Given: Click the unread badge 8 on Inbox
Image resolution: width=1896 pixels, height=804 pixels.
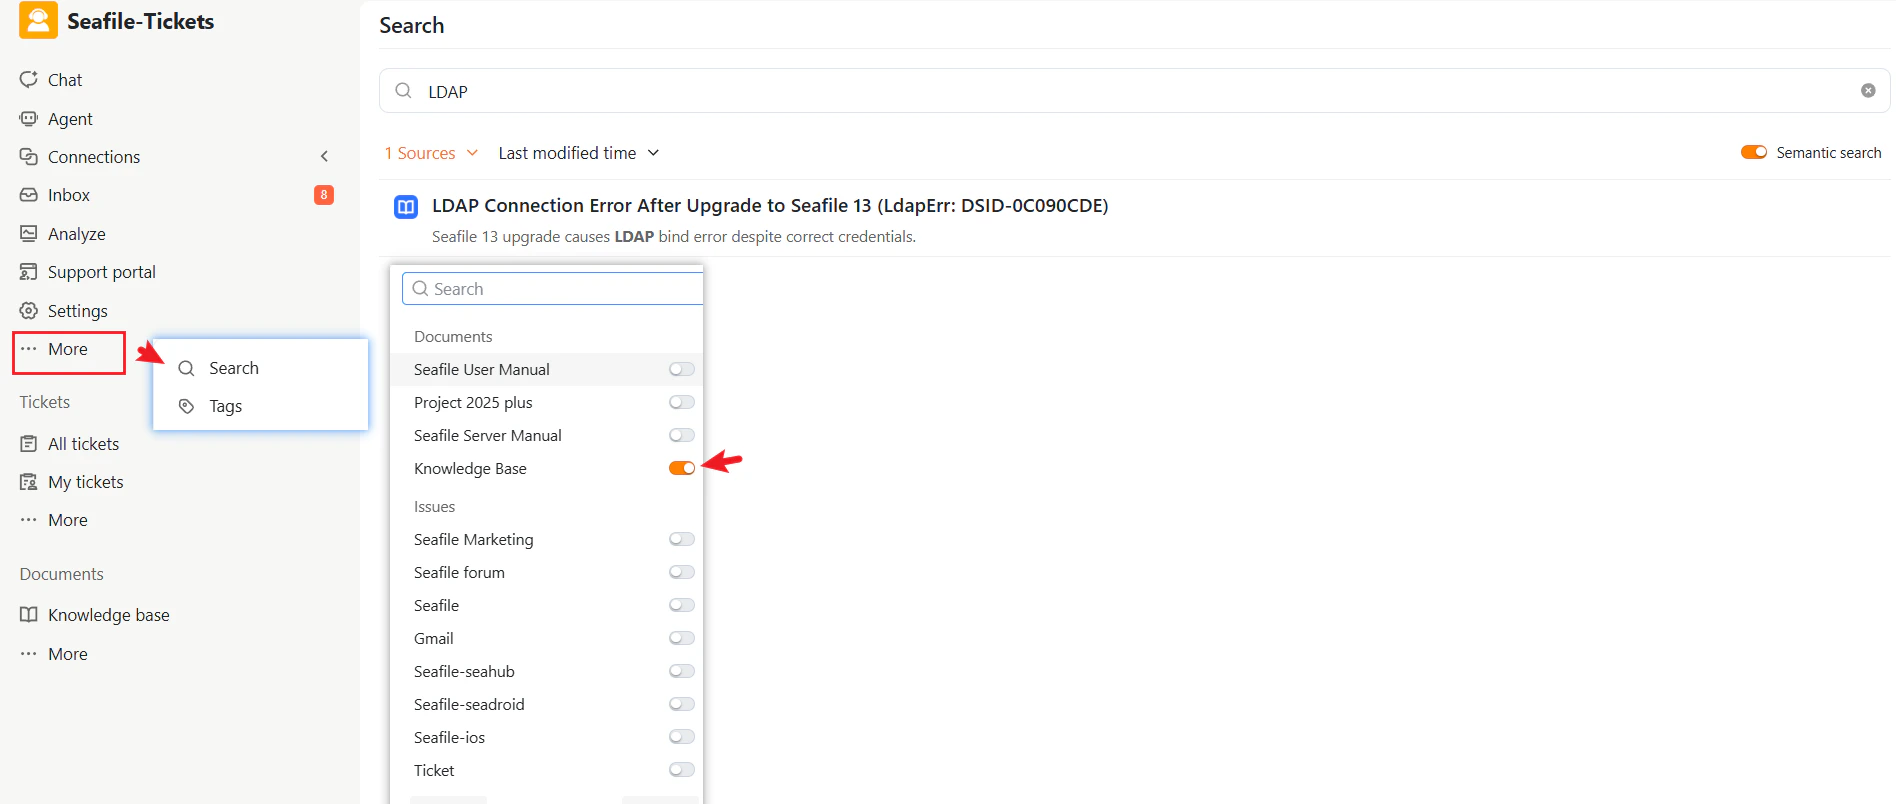Looking at the screenshot, I should 324,194.
